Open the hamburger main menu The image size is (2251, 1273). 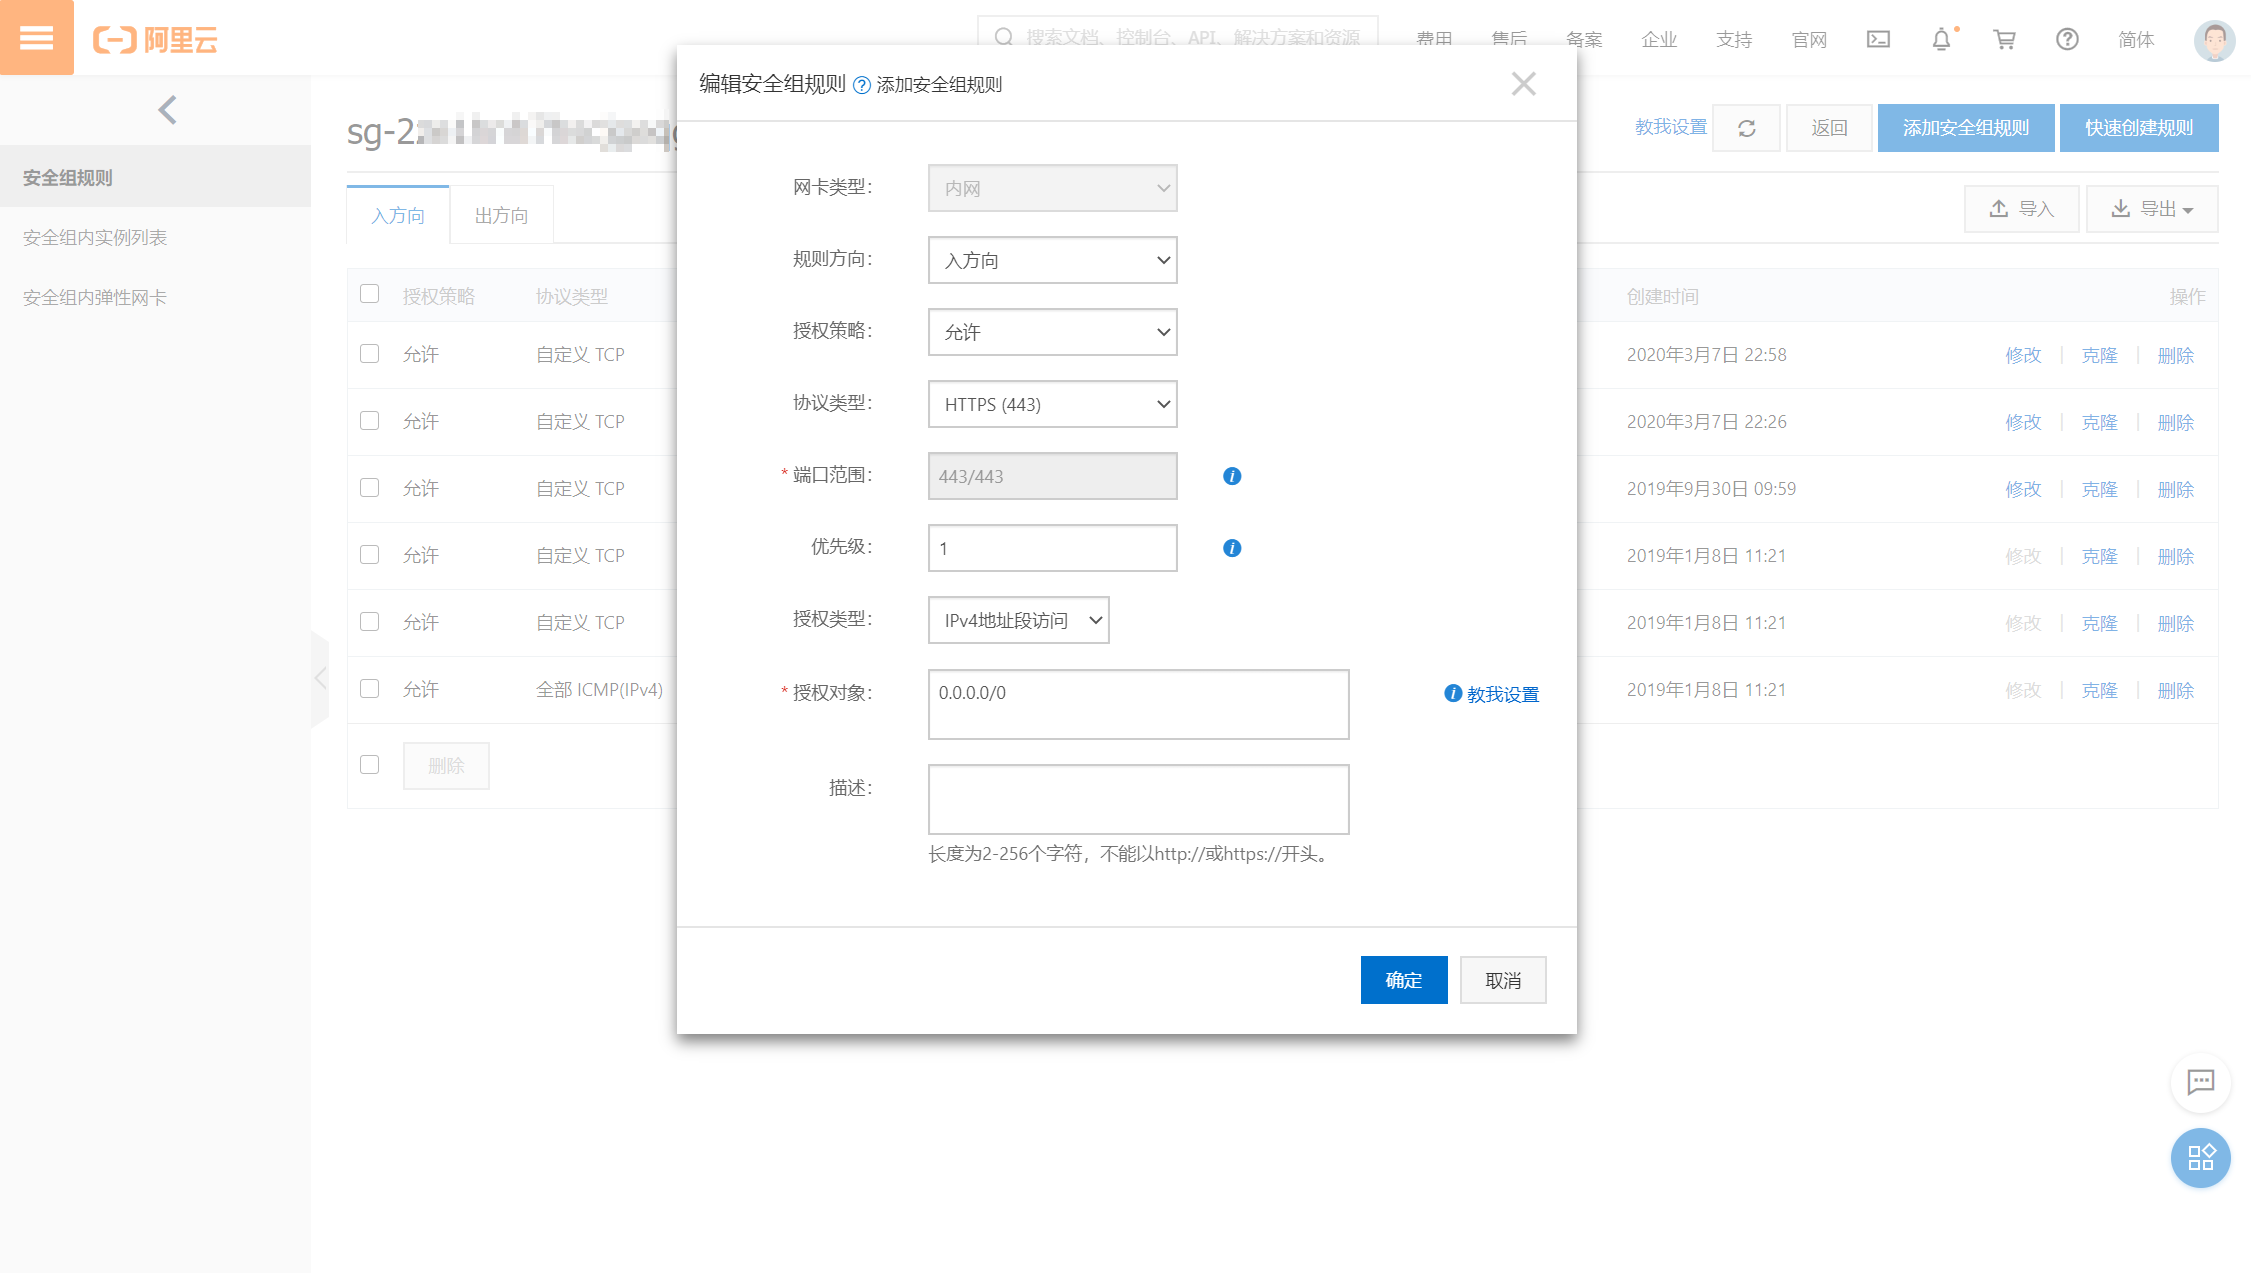point(37,38)
